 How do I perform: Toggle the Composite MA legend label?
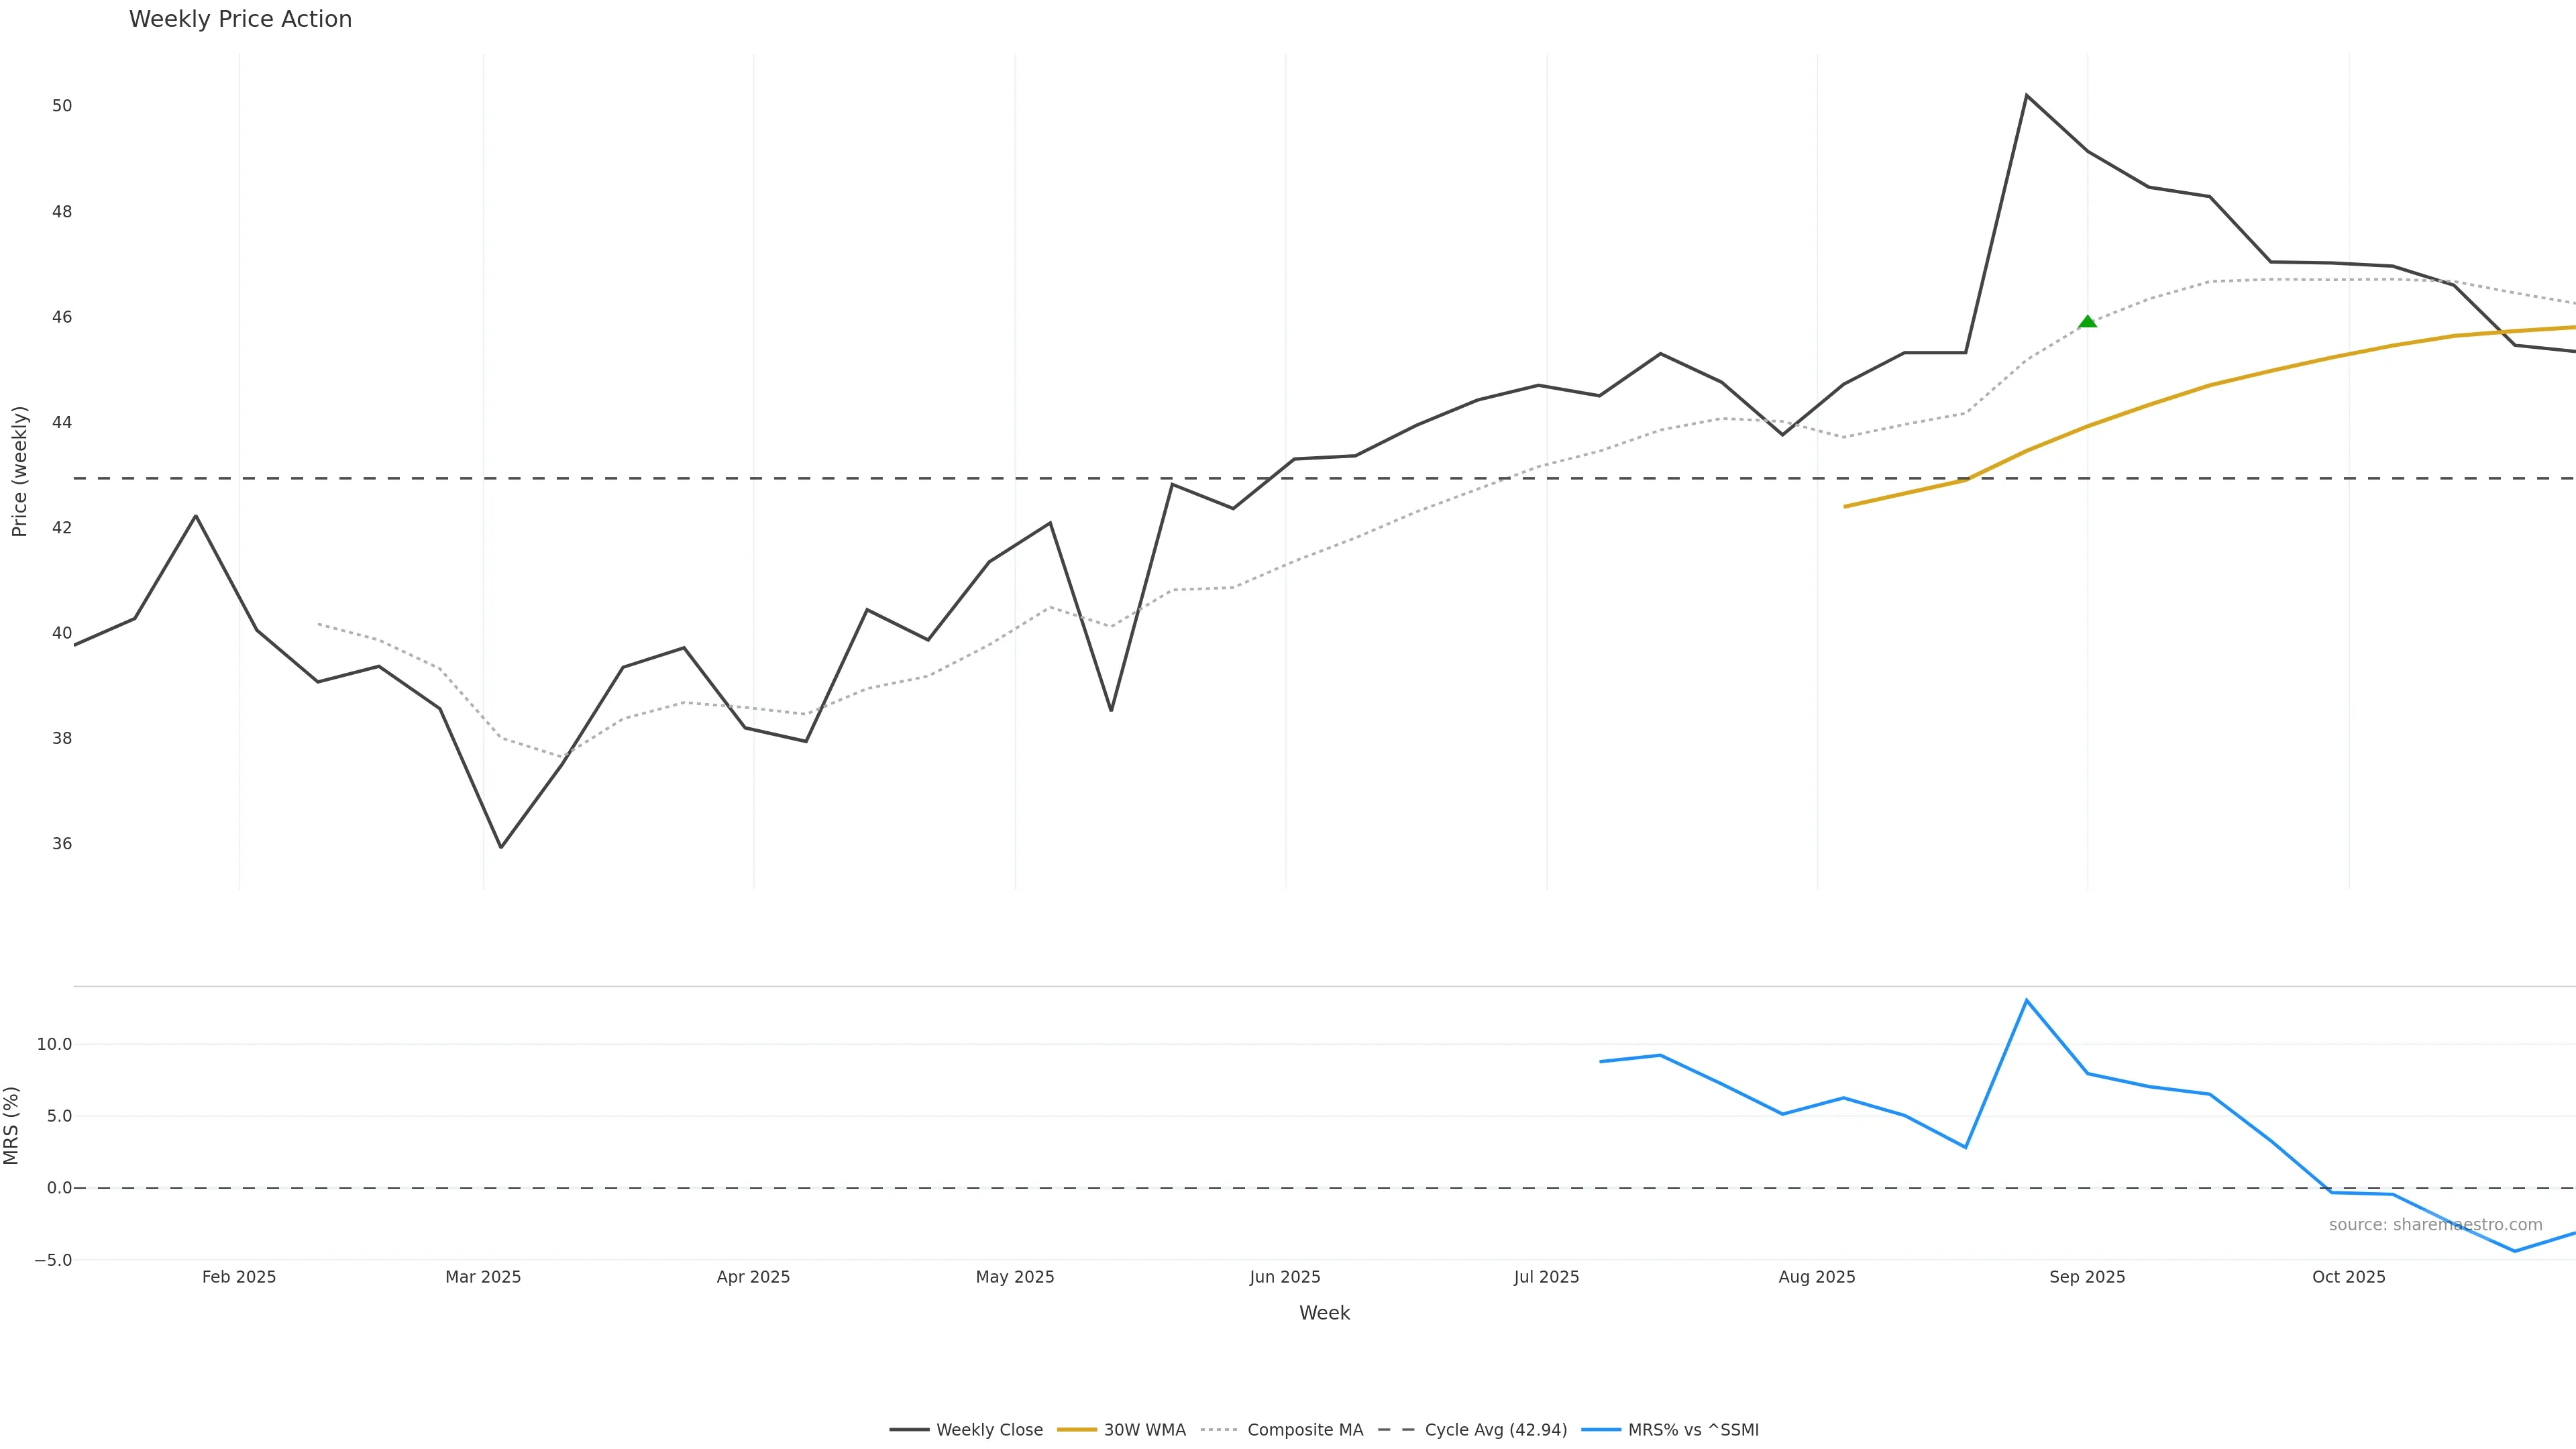[1305, 1430]
